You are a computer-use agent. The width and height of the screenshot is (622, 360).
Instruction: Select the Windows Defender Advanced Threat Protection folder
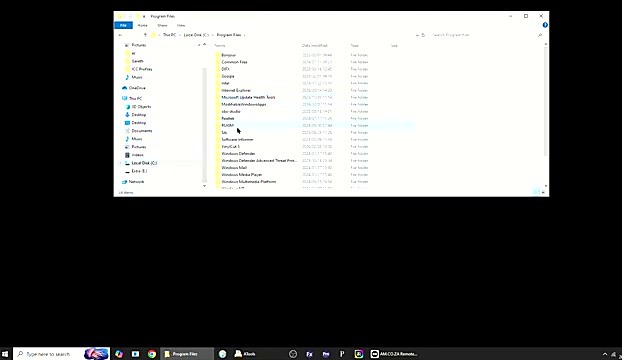point(259,161)
